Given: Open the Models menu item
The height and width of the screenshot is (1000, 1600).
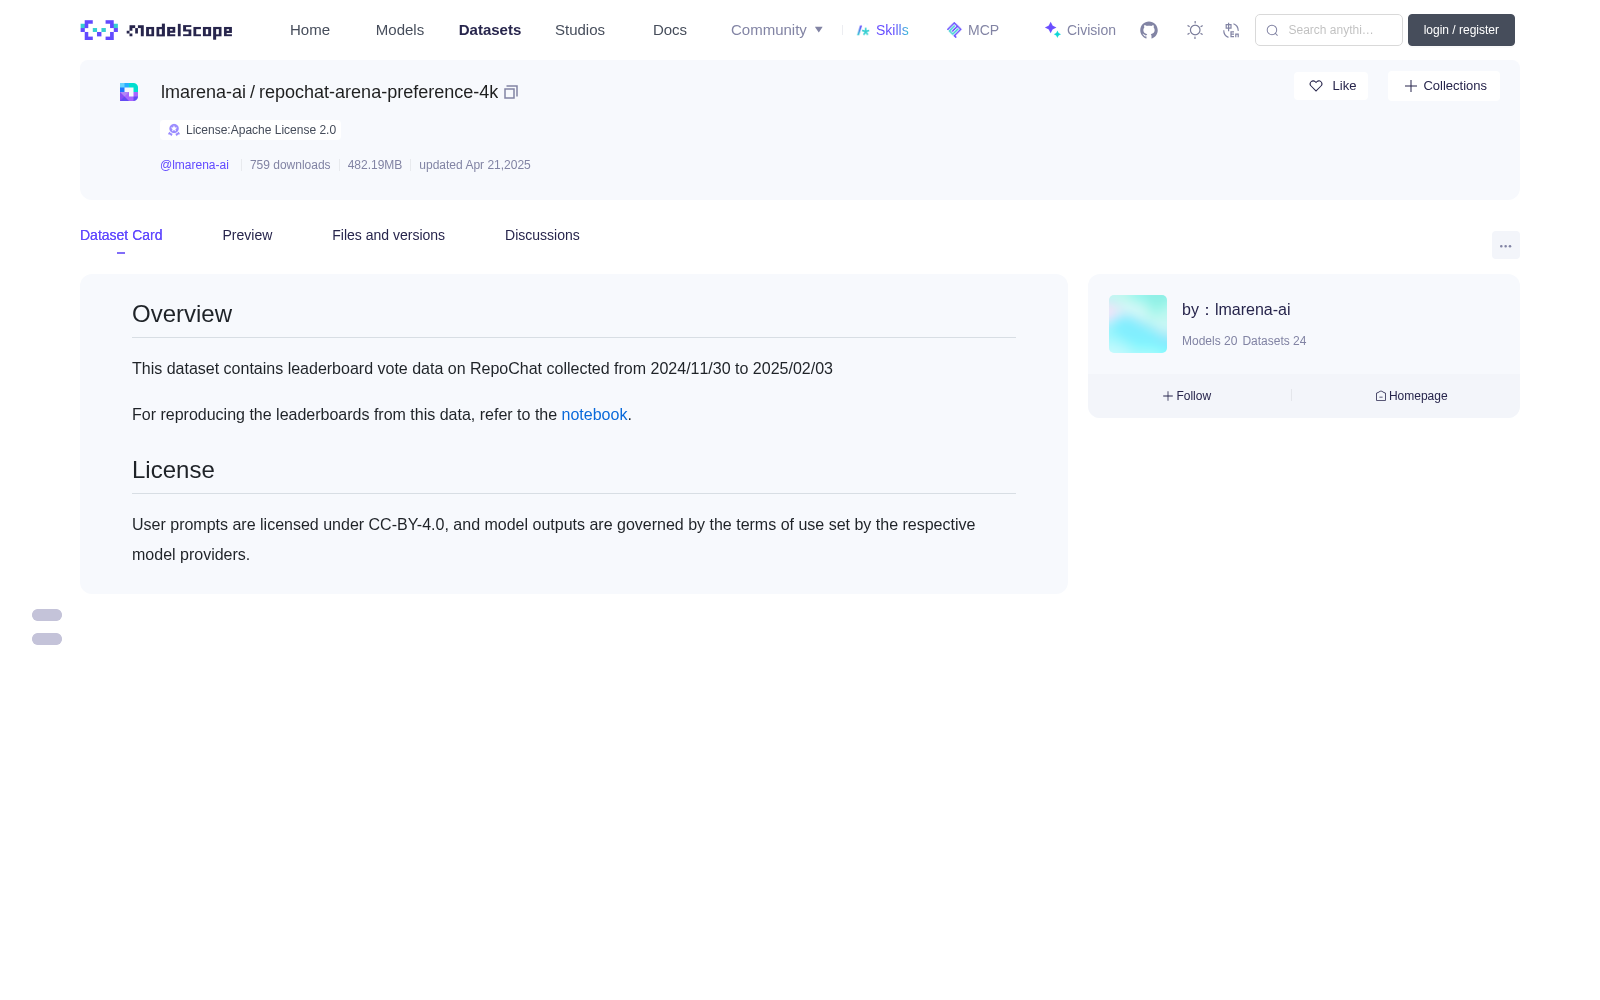Looking at the screenshot, I should (400, 30).
